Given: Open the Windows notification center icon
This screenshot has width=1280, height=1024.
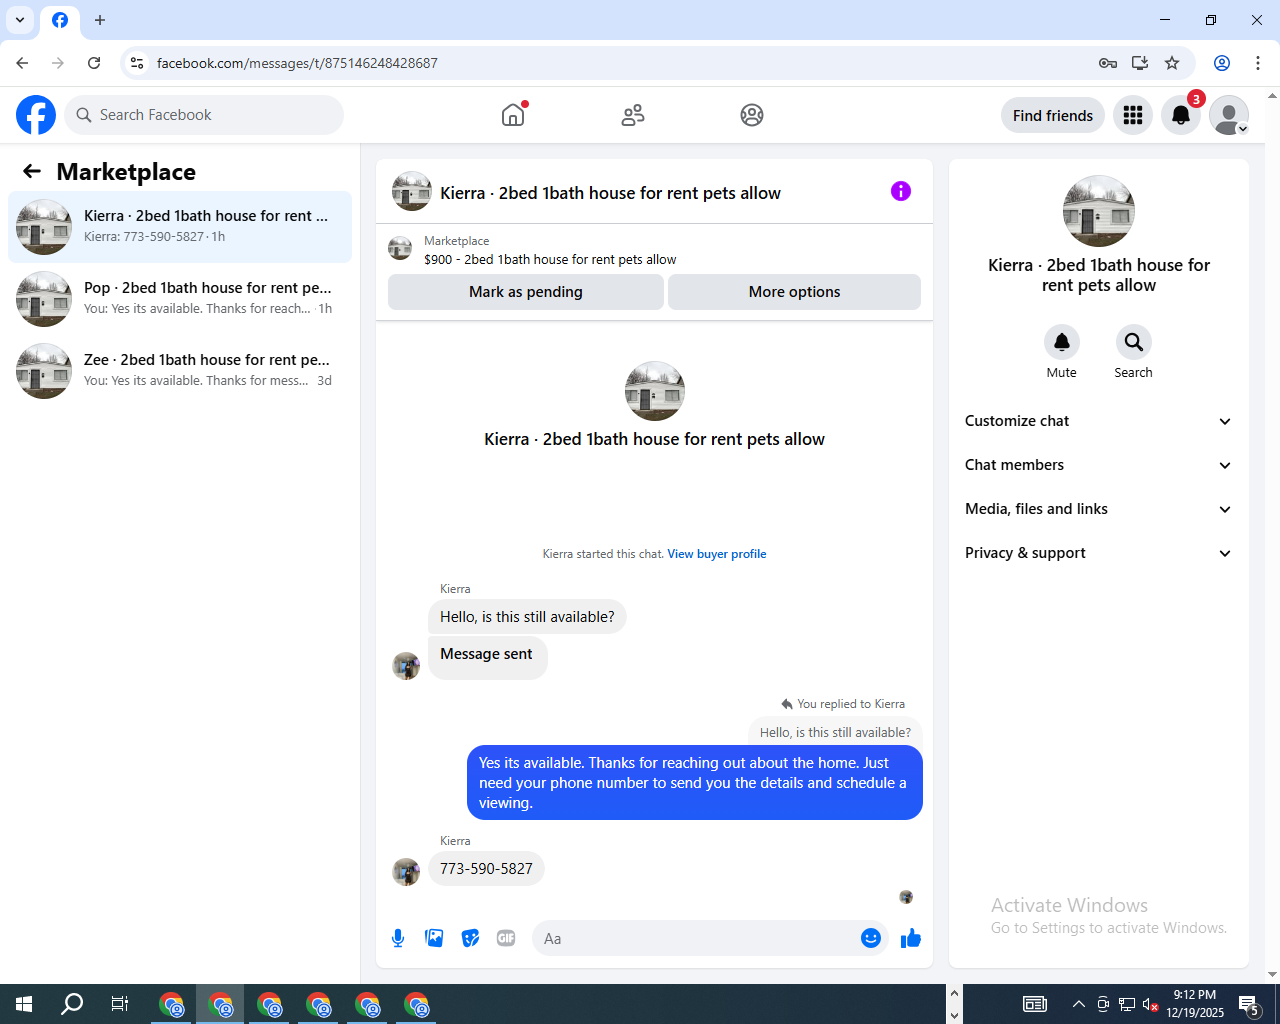Looking at the screenshot, I should point(1249,1004).
